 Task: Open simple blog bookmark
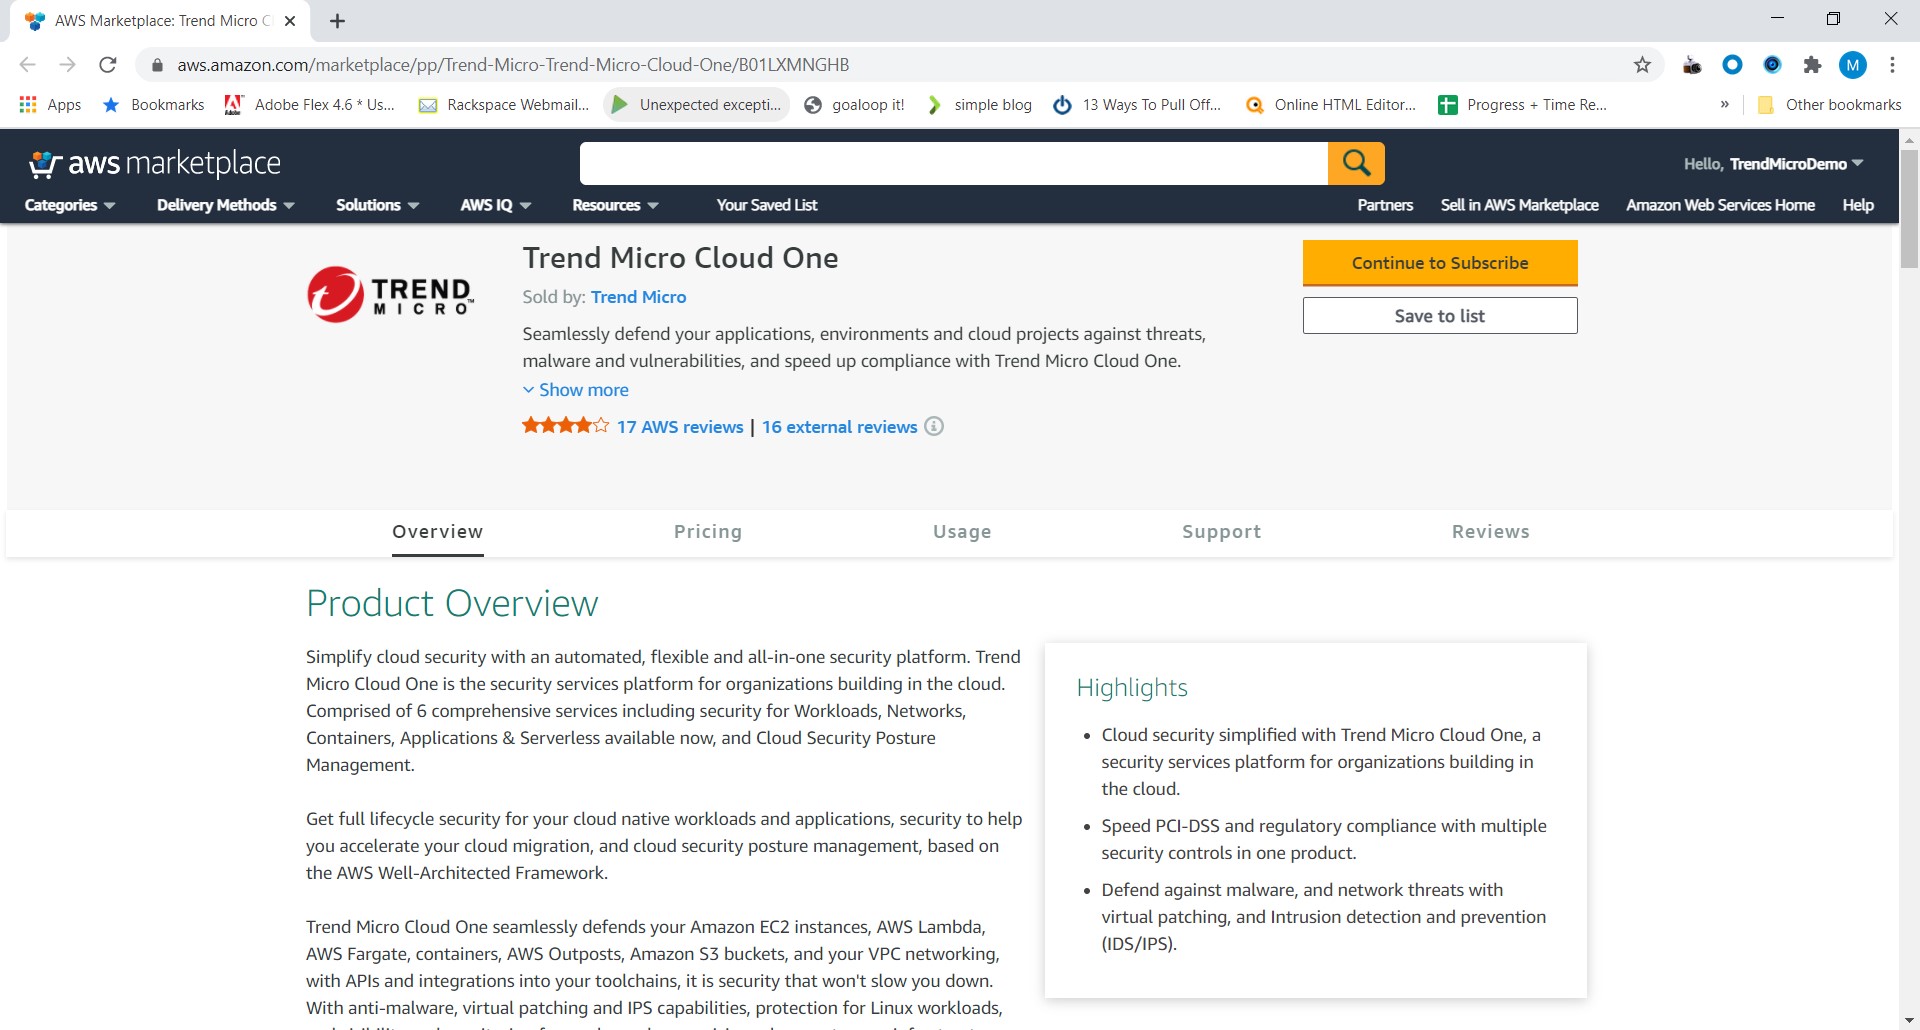point(980,105)
